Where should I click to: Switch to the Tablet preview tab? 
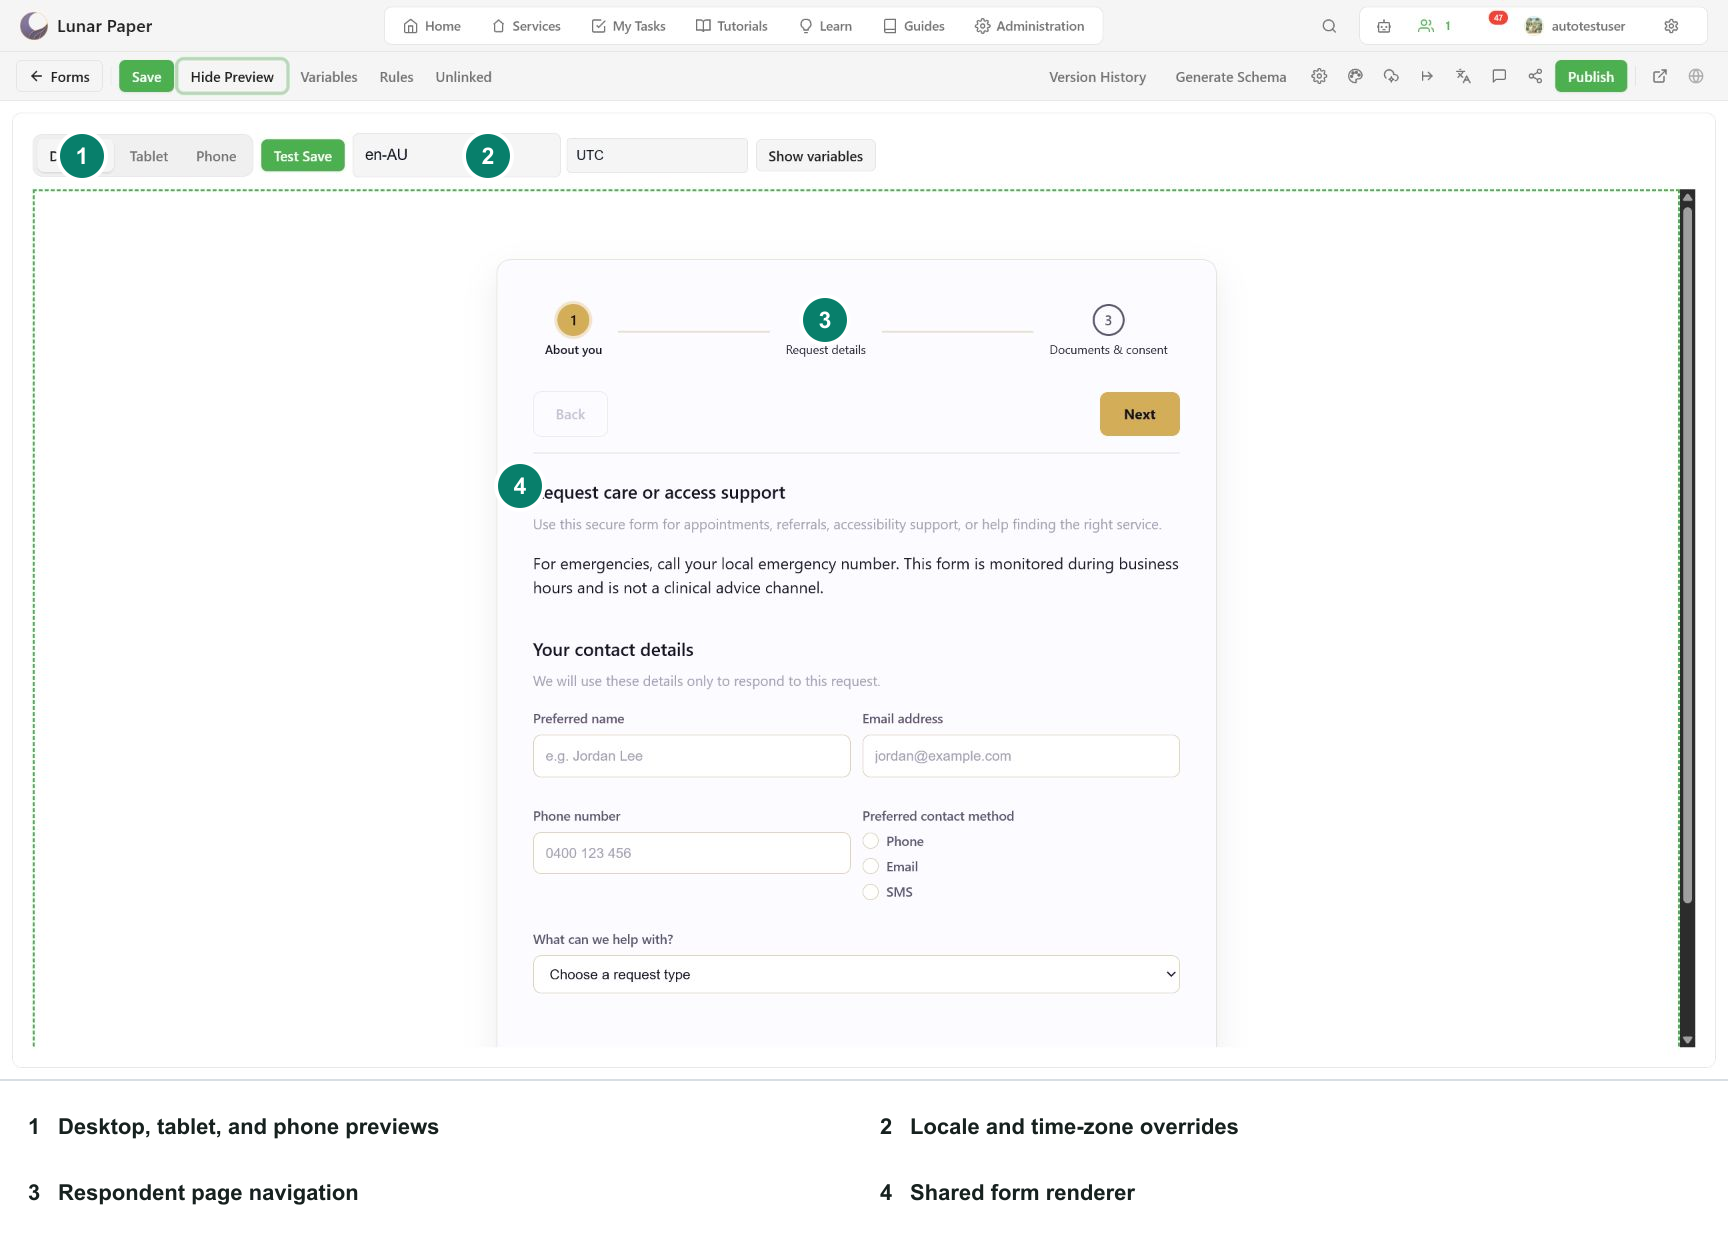coord(149,156)
